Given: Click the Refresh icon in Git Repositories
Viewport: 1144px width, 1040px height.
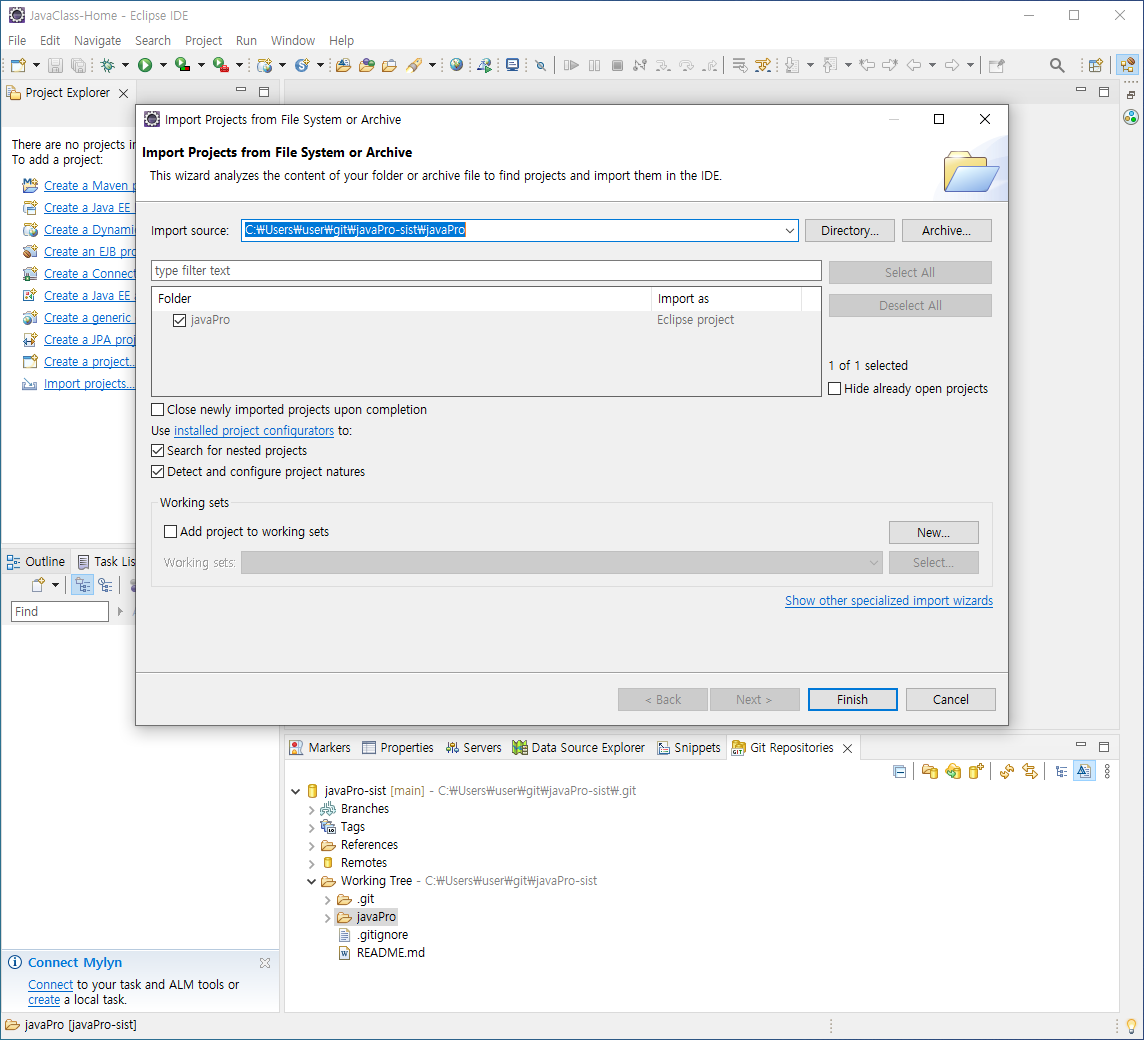Looking at the screenshot, I should pos(1007,771).
